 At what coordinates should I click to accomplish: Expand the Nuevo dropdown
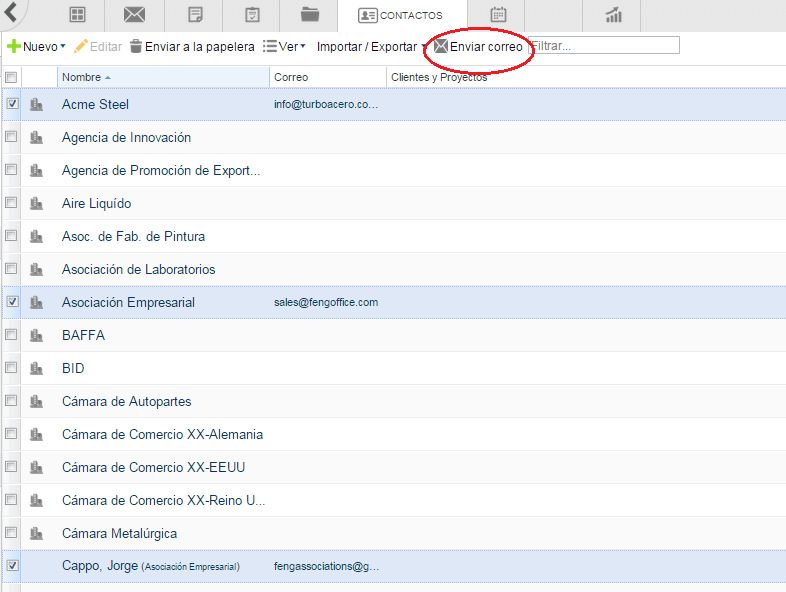click(x=37, y=47)
